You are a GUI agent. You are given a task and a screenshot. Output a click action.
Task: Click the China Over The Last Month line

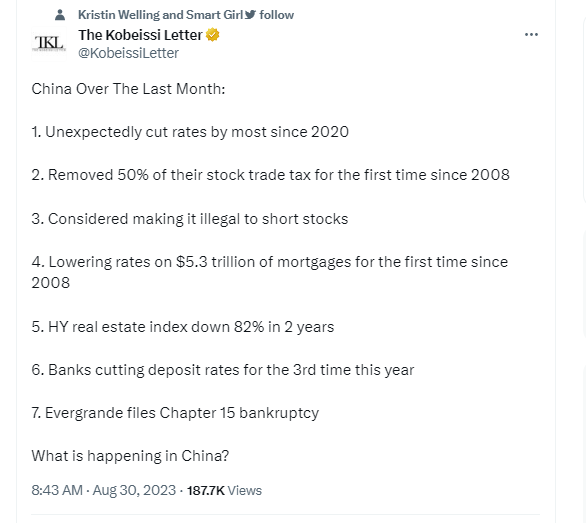click(x=128, y=89)
